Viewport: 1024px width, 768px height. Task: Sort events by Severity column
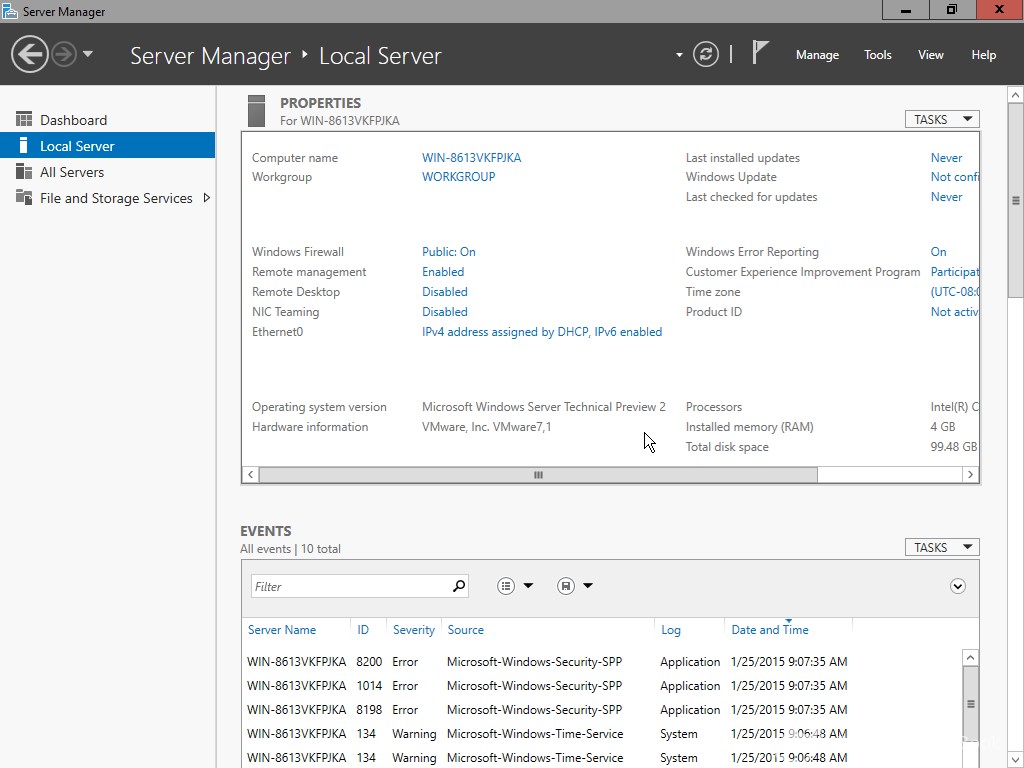413,630
